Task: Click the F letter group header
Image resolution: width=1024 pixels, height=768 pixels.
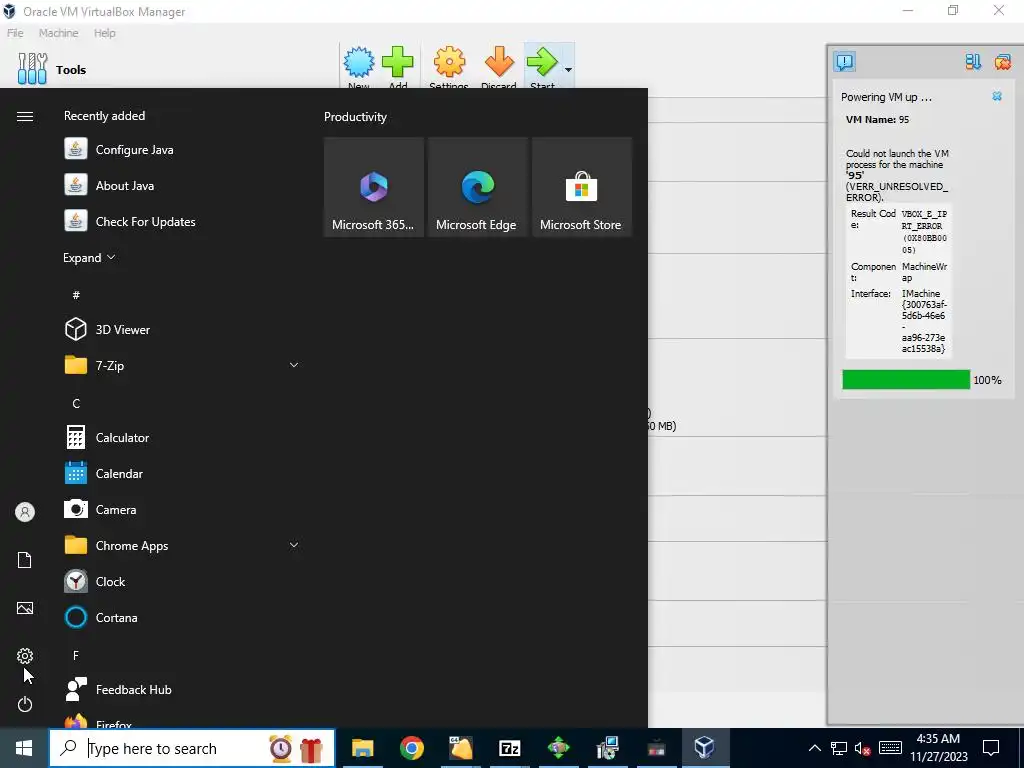Action: tap(76, 655)
